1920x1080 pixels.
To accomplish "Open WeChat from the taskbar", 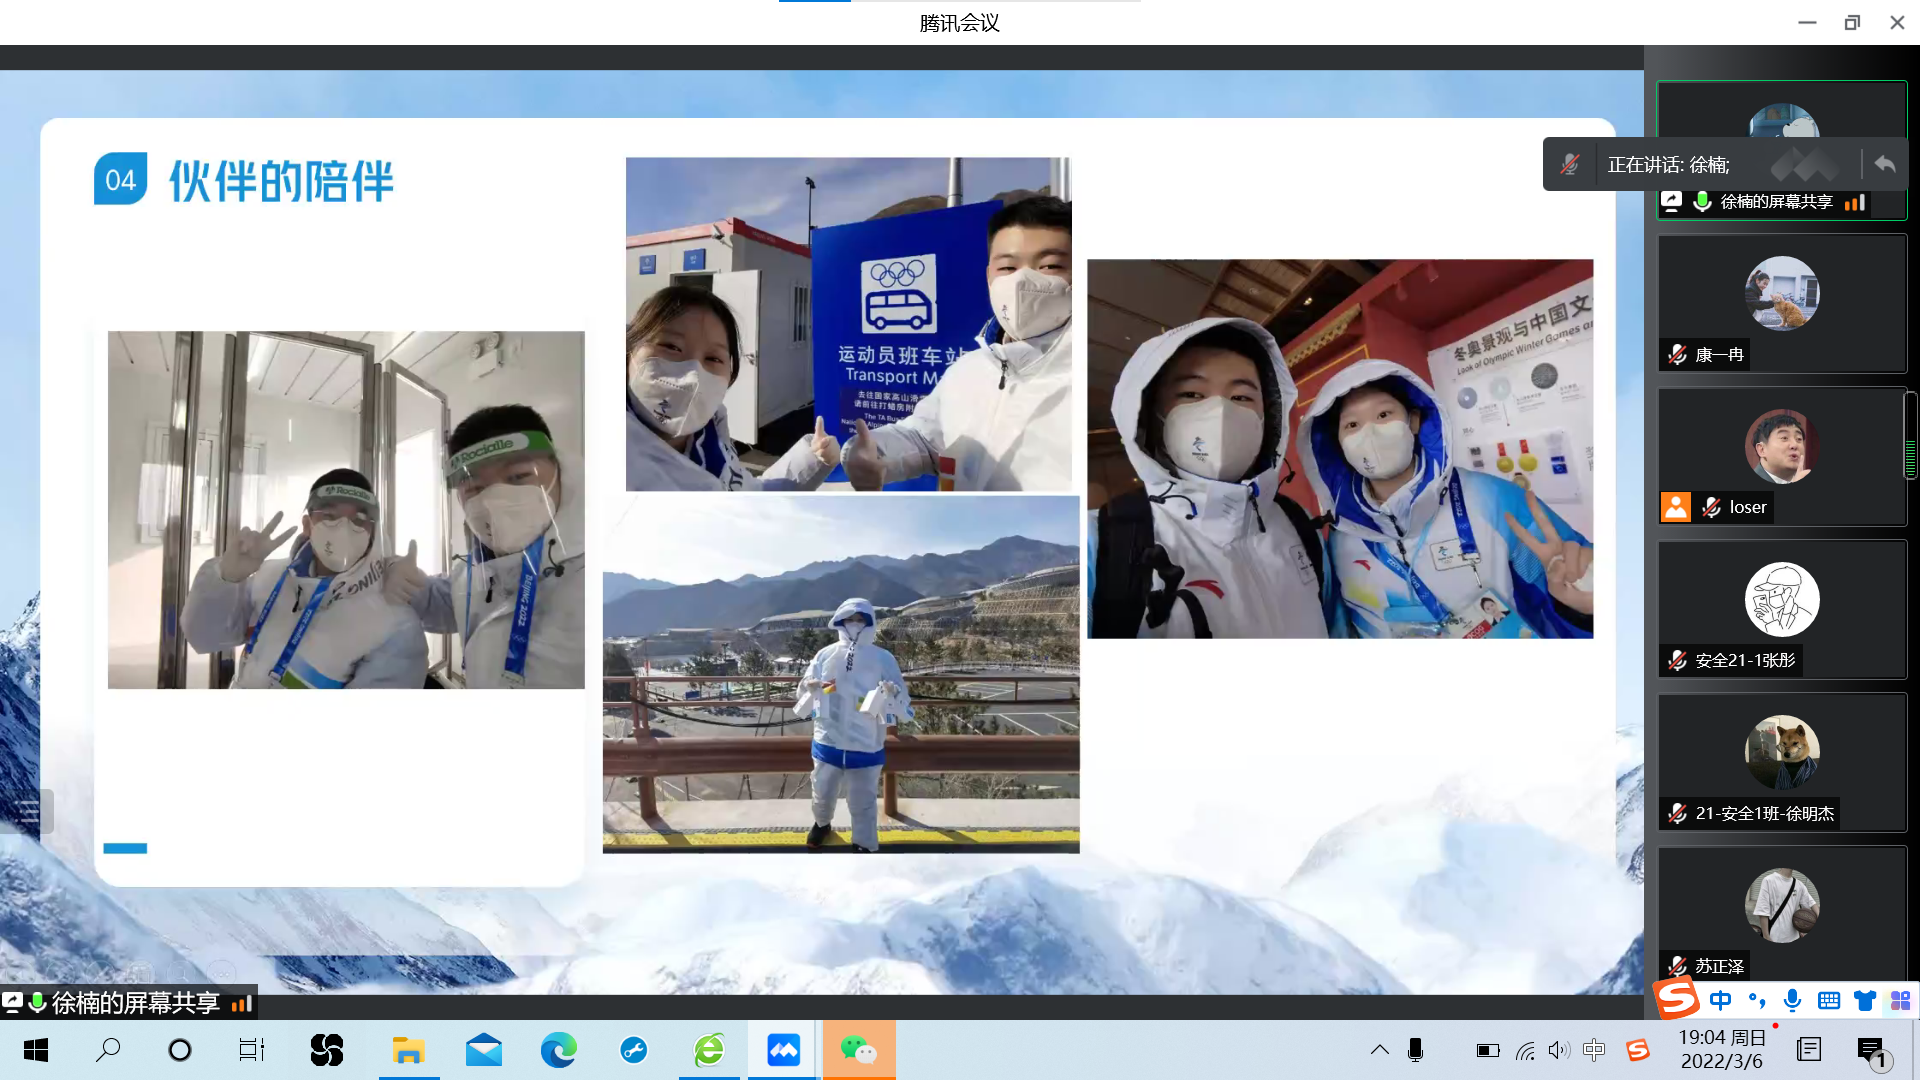I will click(858, 1050).
